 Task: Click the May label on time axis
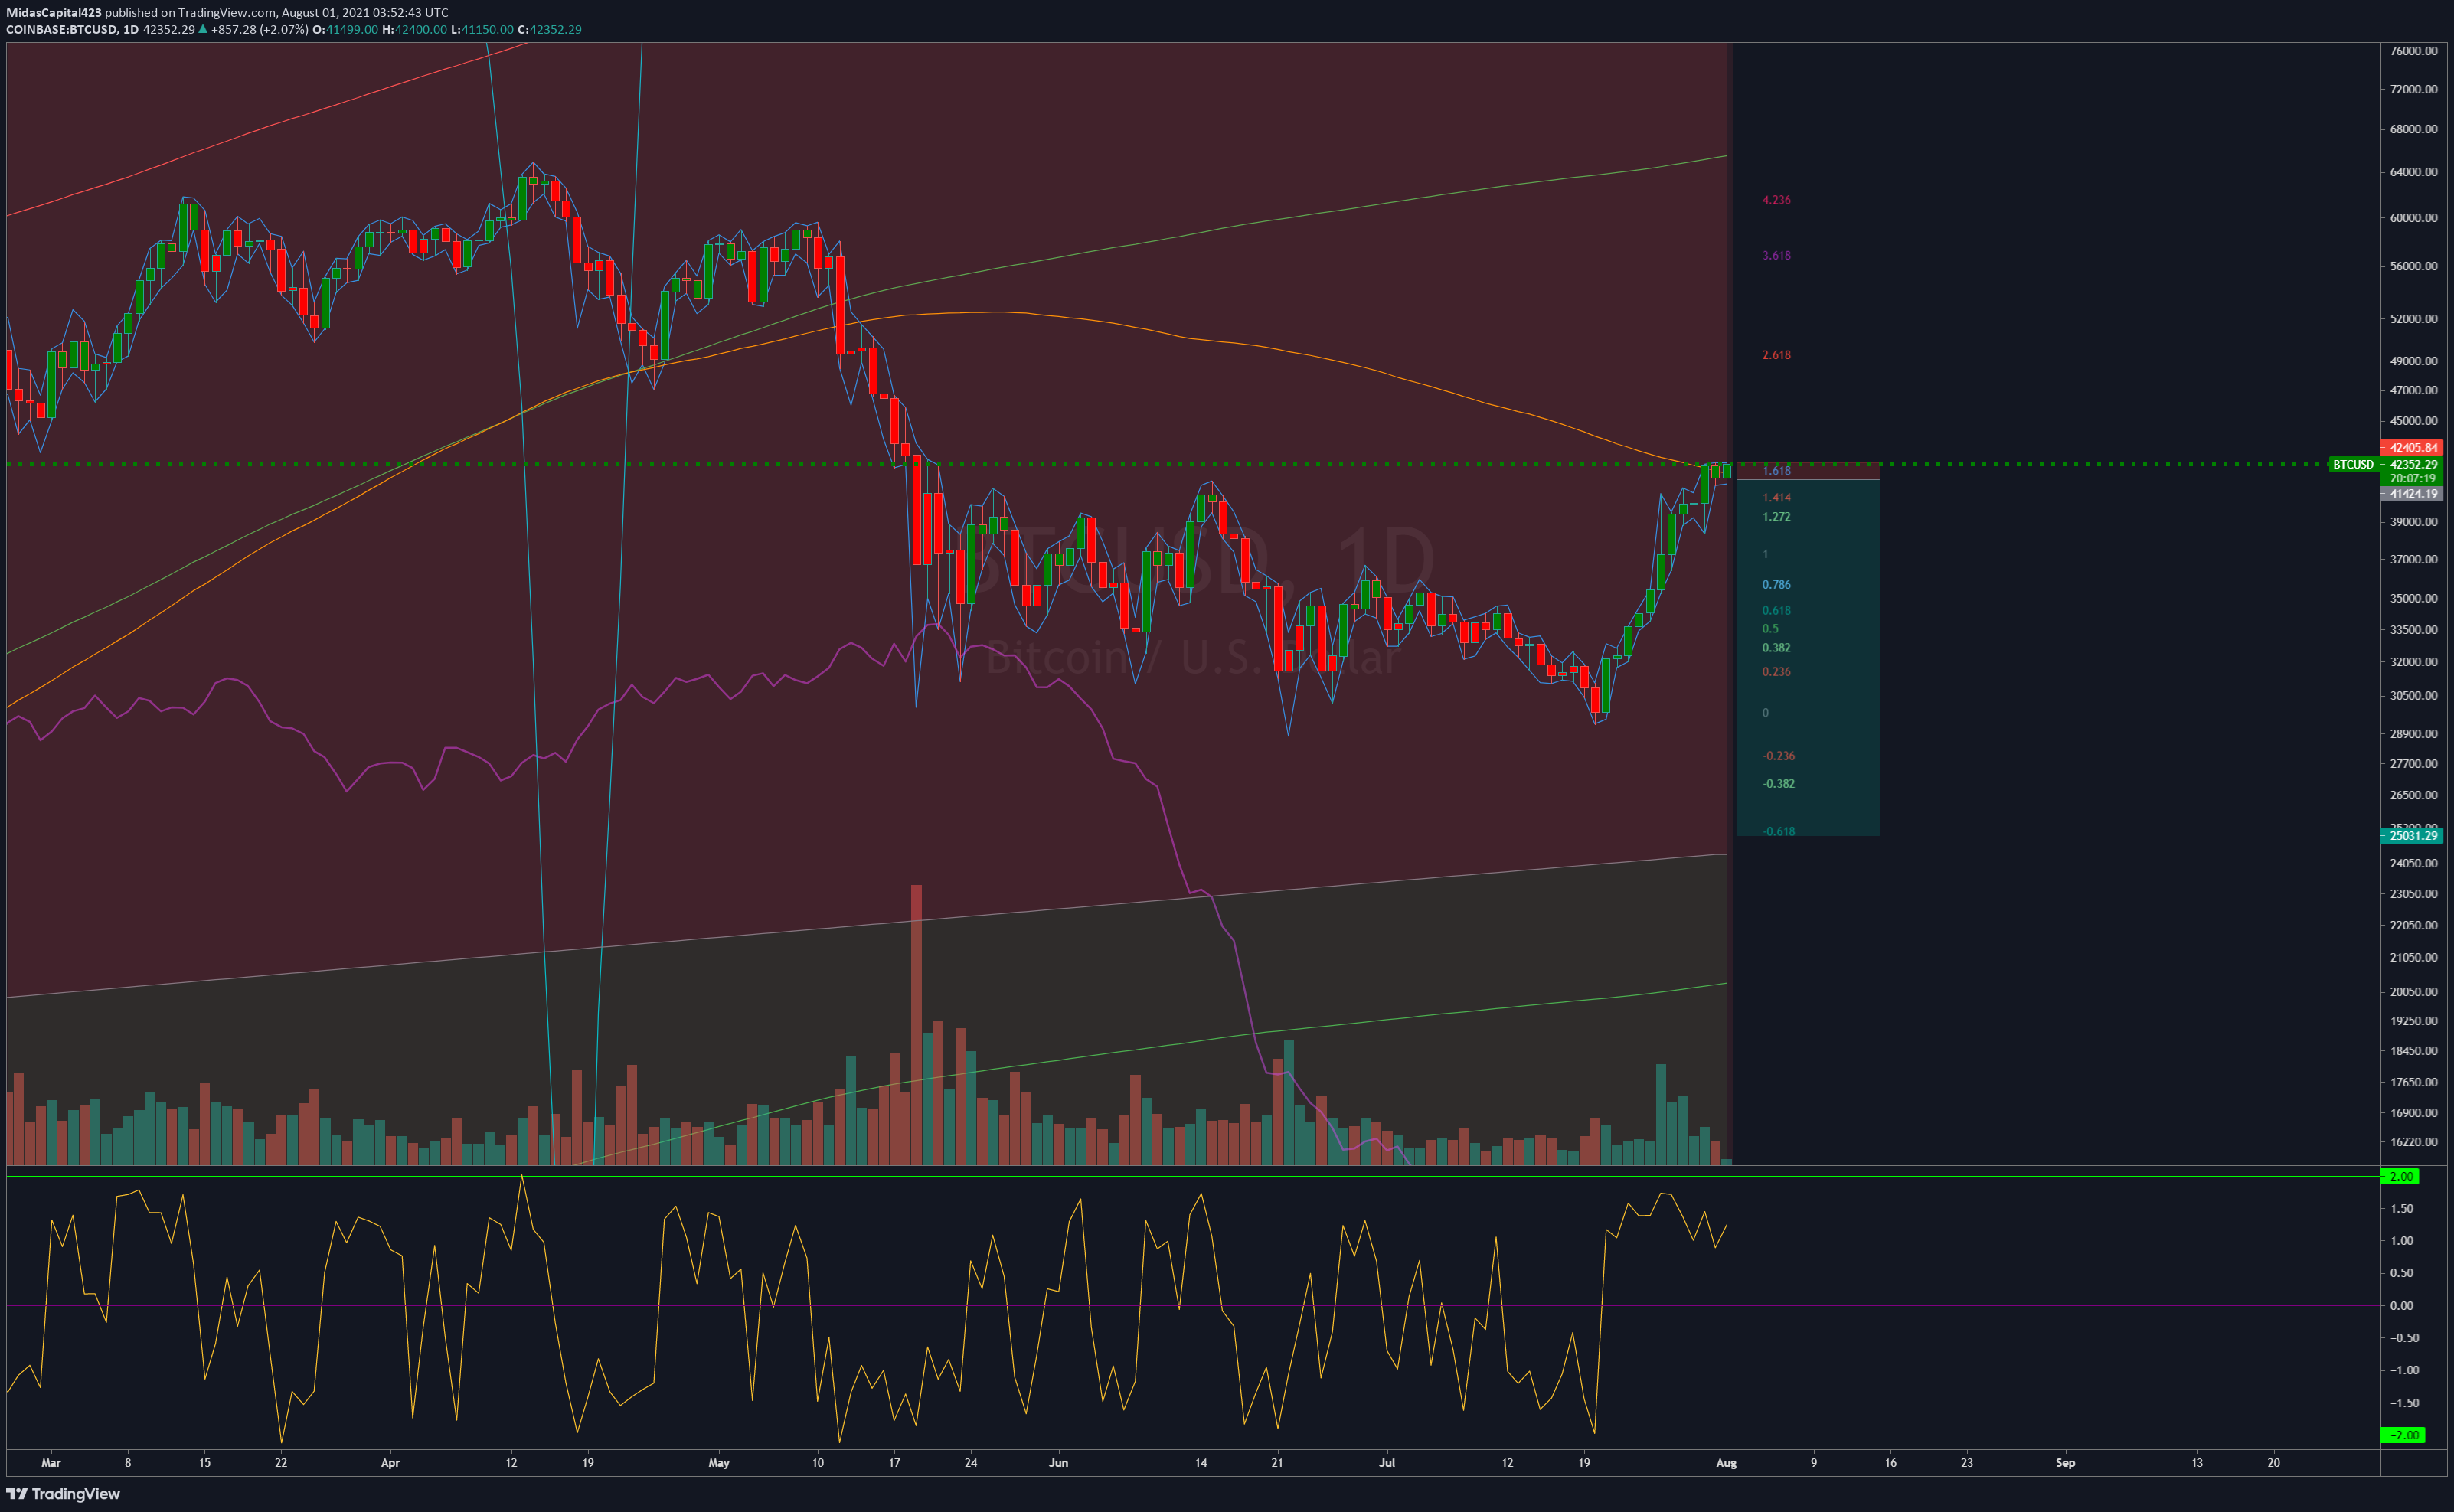pos(719,1463)
